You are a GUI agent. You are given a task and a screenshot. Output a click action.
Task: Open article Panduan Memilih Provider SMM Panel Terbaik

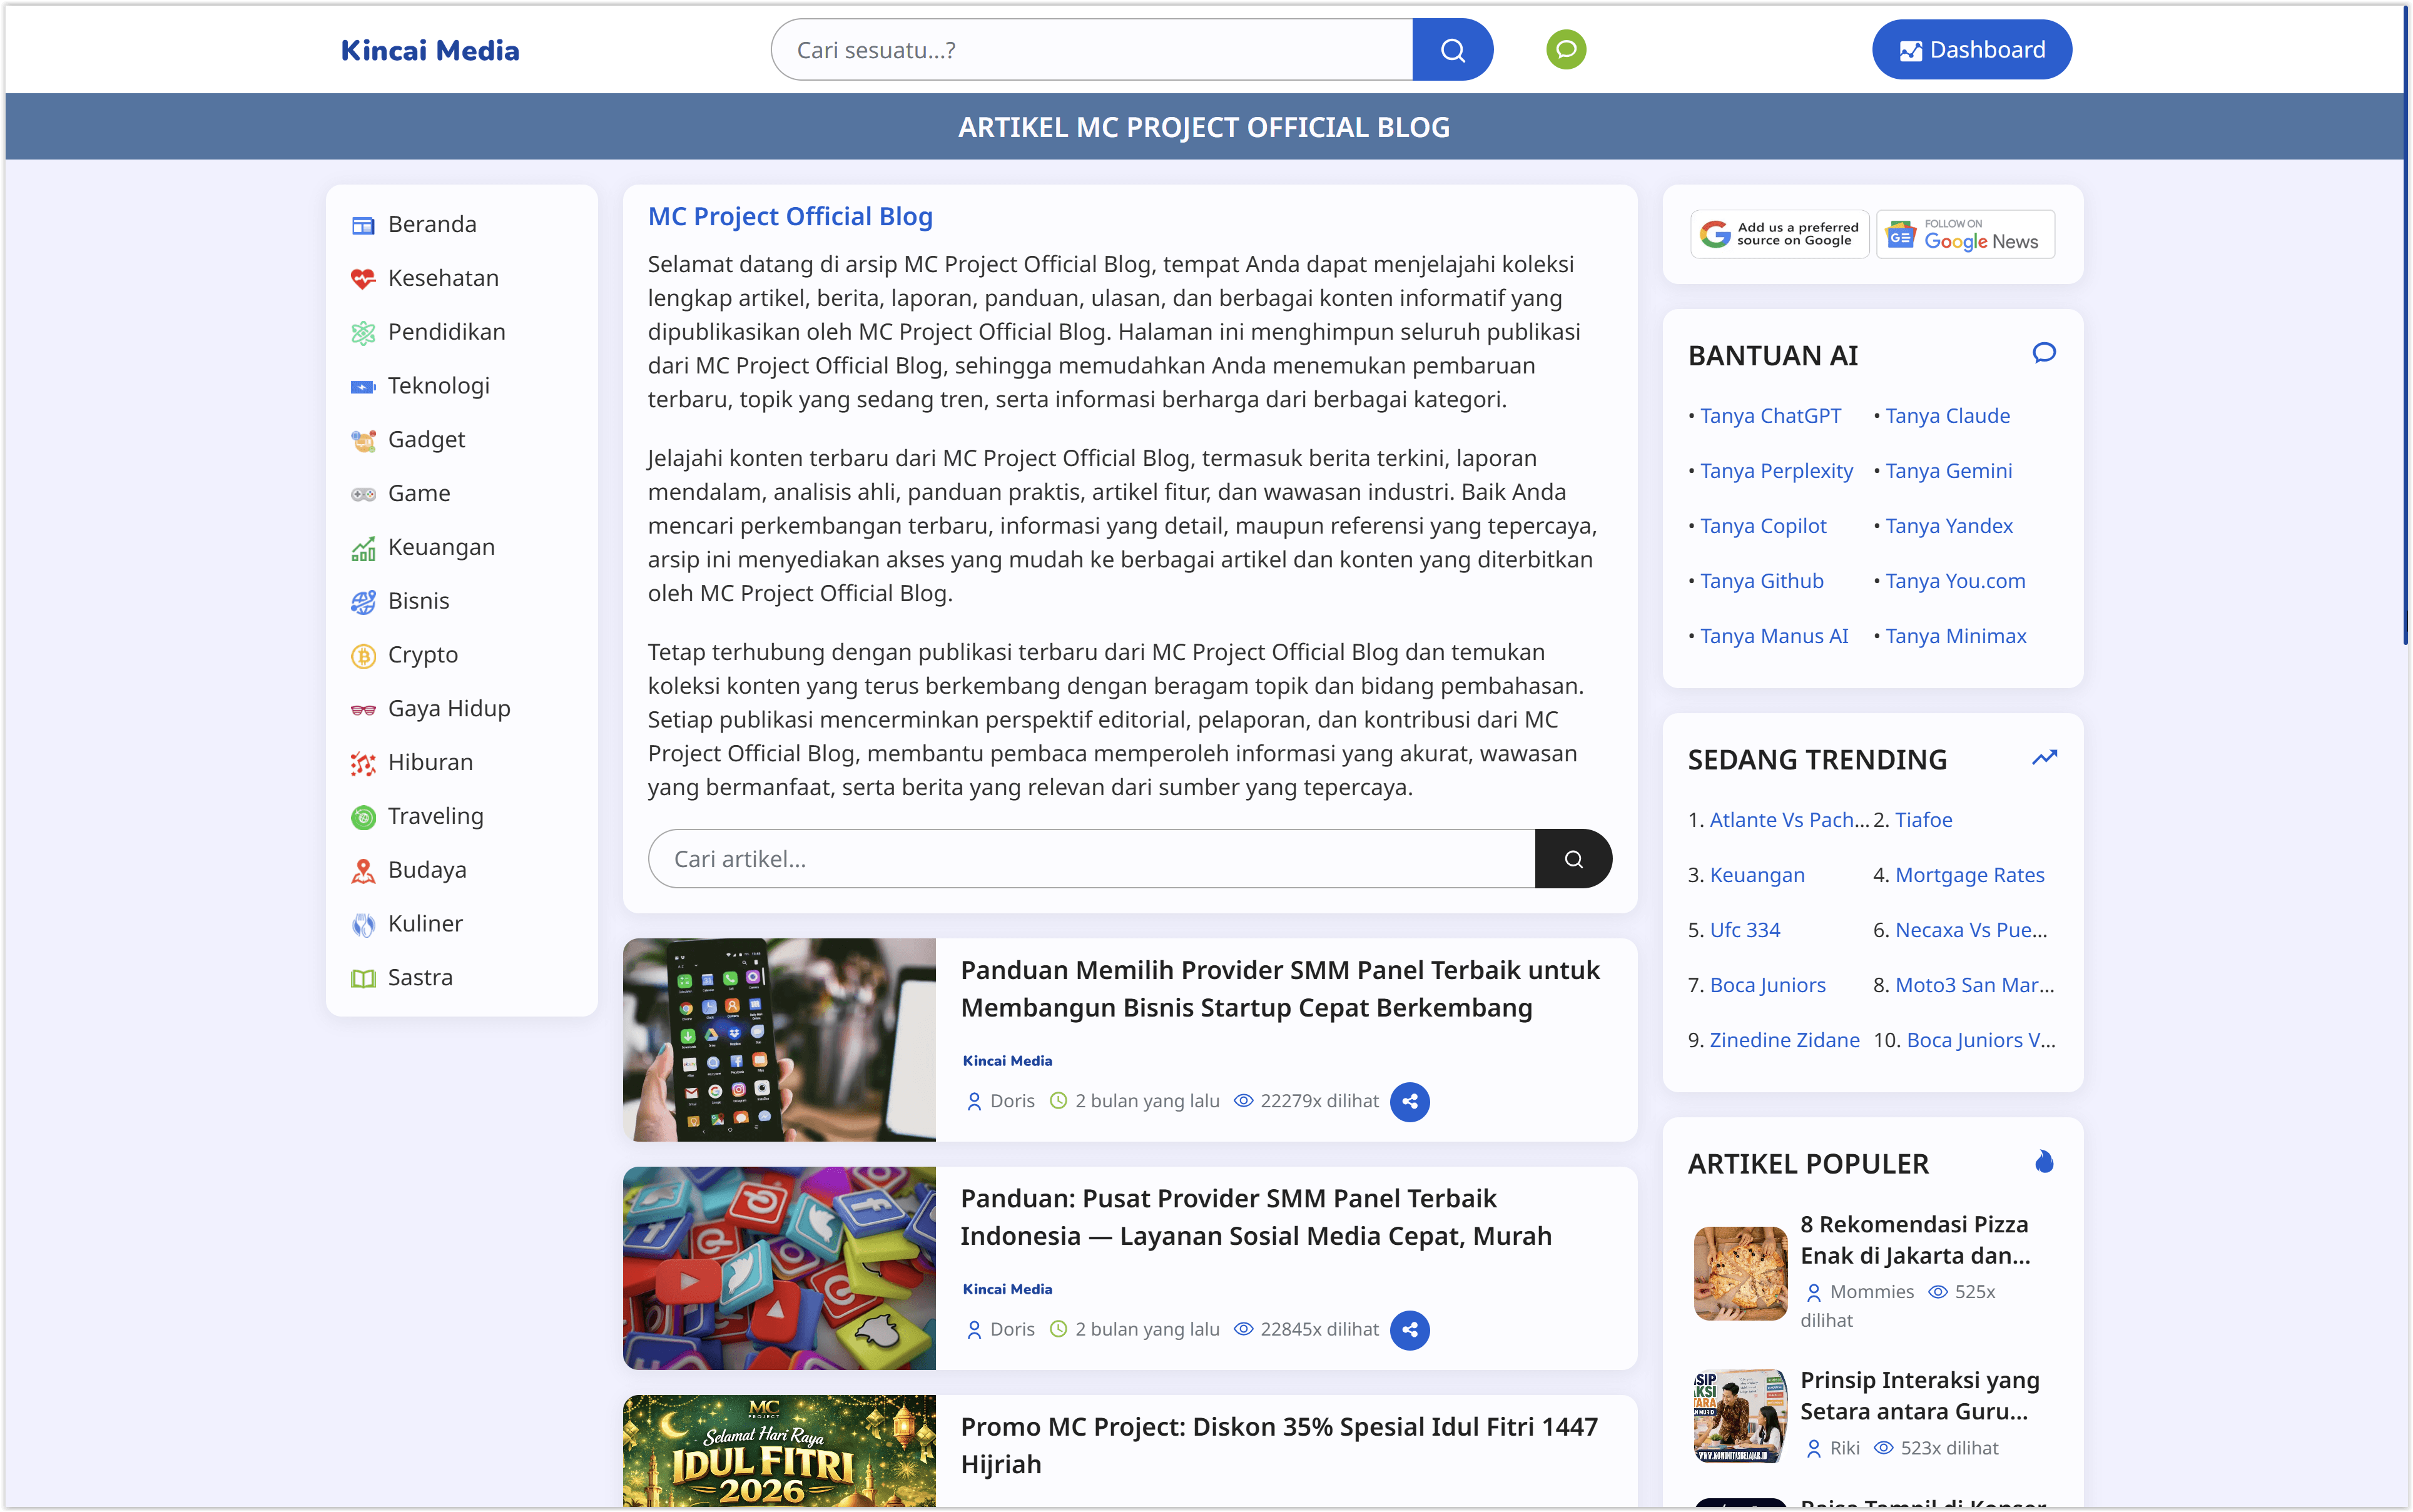point(1280,989)
